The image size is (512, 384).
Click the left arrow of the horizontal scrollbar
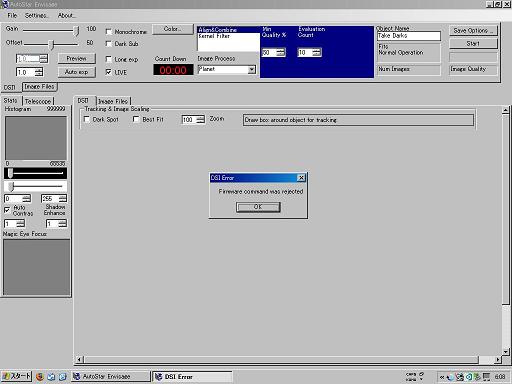click(79, 359)
